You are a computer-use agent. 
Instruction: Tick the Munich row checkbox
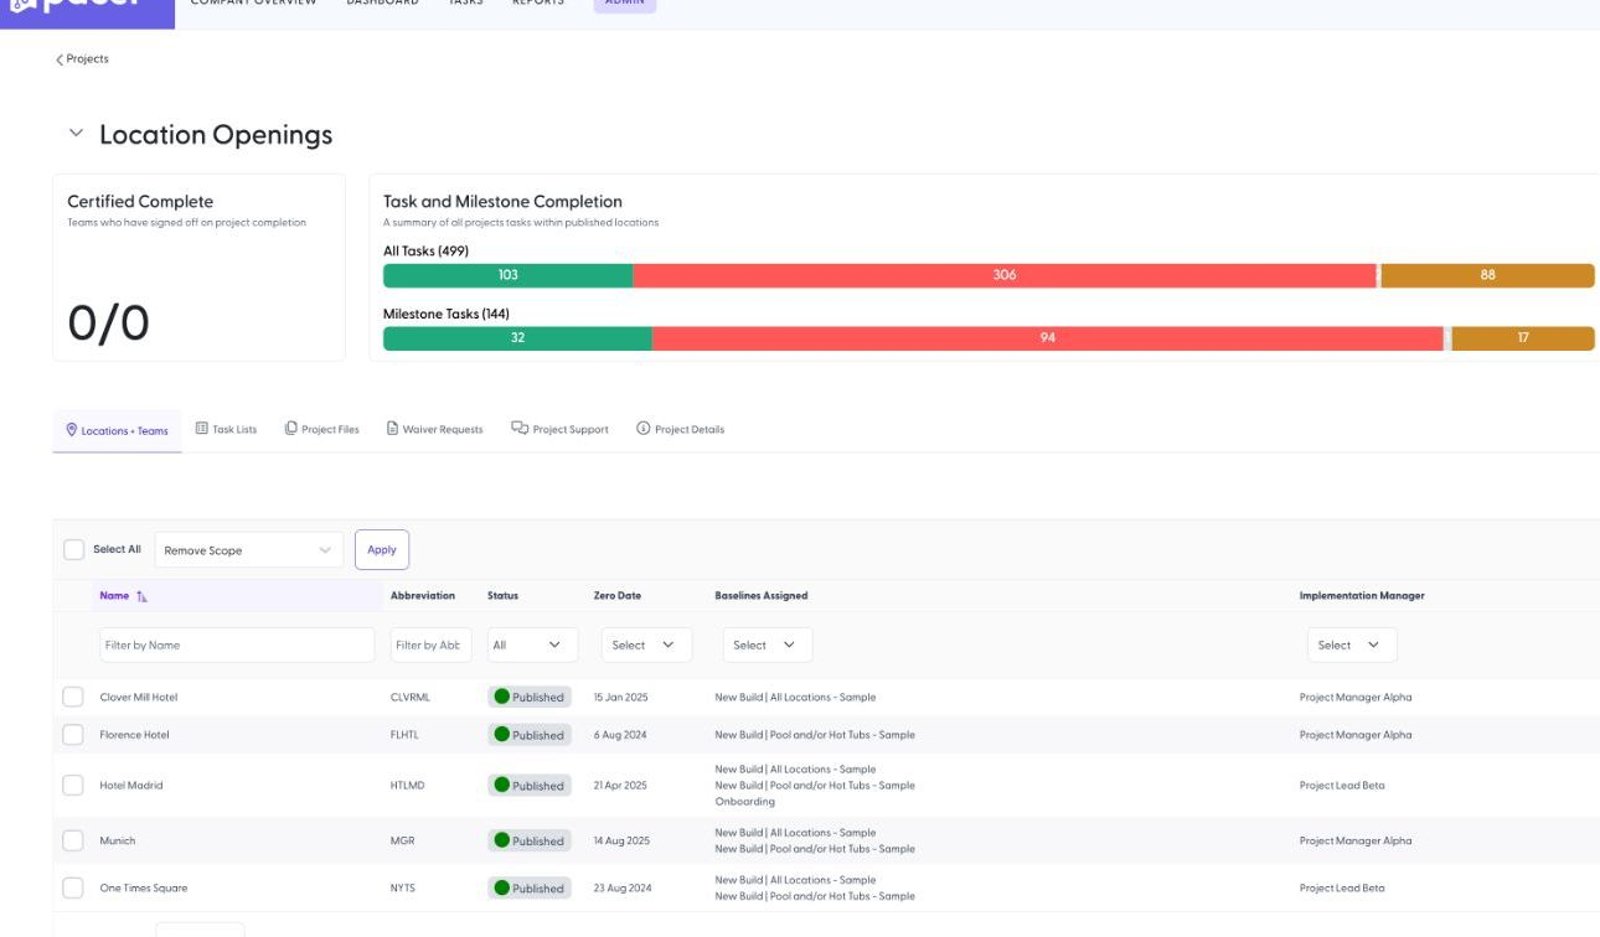tap(73, 840)
